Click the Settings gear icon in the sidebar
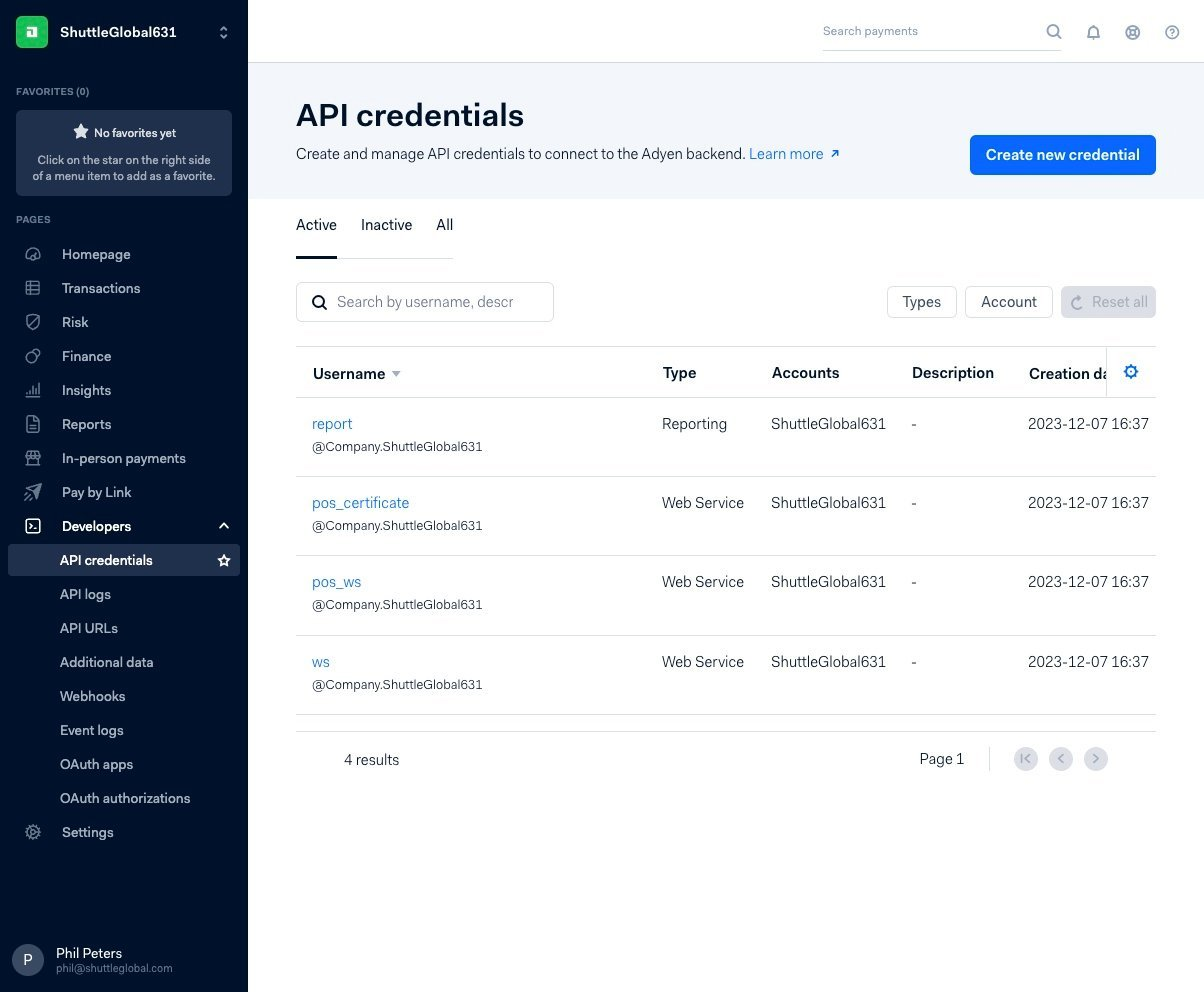The height and width of the screenshot is (992, 1204). pyautogui.click(x=33, y=832)
